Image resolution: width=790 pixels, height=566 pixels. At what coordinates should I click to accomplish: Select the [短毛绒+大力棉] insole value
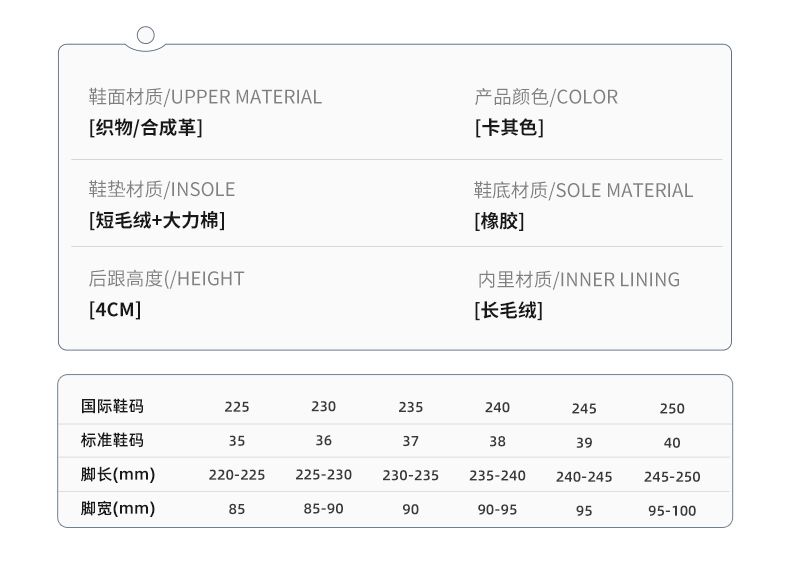point(157,221)
